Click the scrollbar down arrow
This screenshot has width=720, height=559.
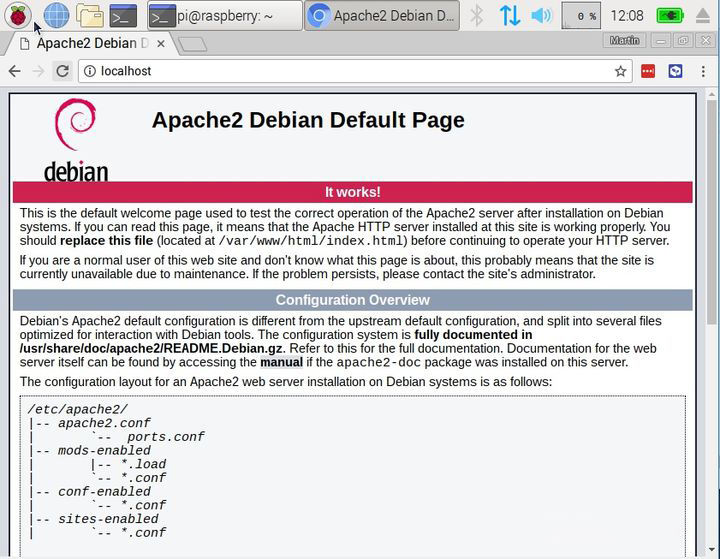711,549
